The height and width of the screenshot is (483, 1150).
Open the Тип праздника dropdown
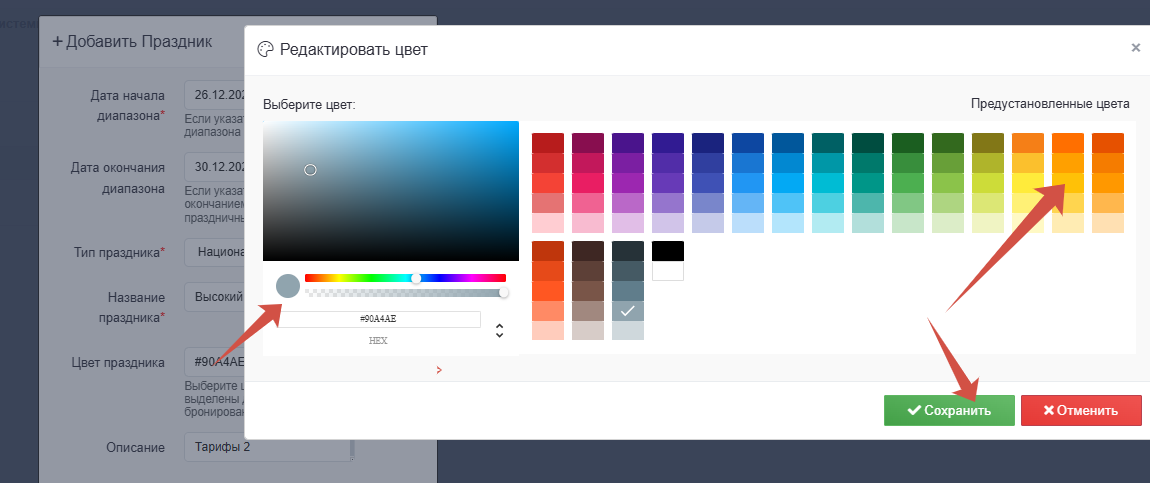point(214,253)
